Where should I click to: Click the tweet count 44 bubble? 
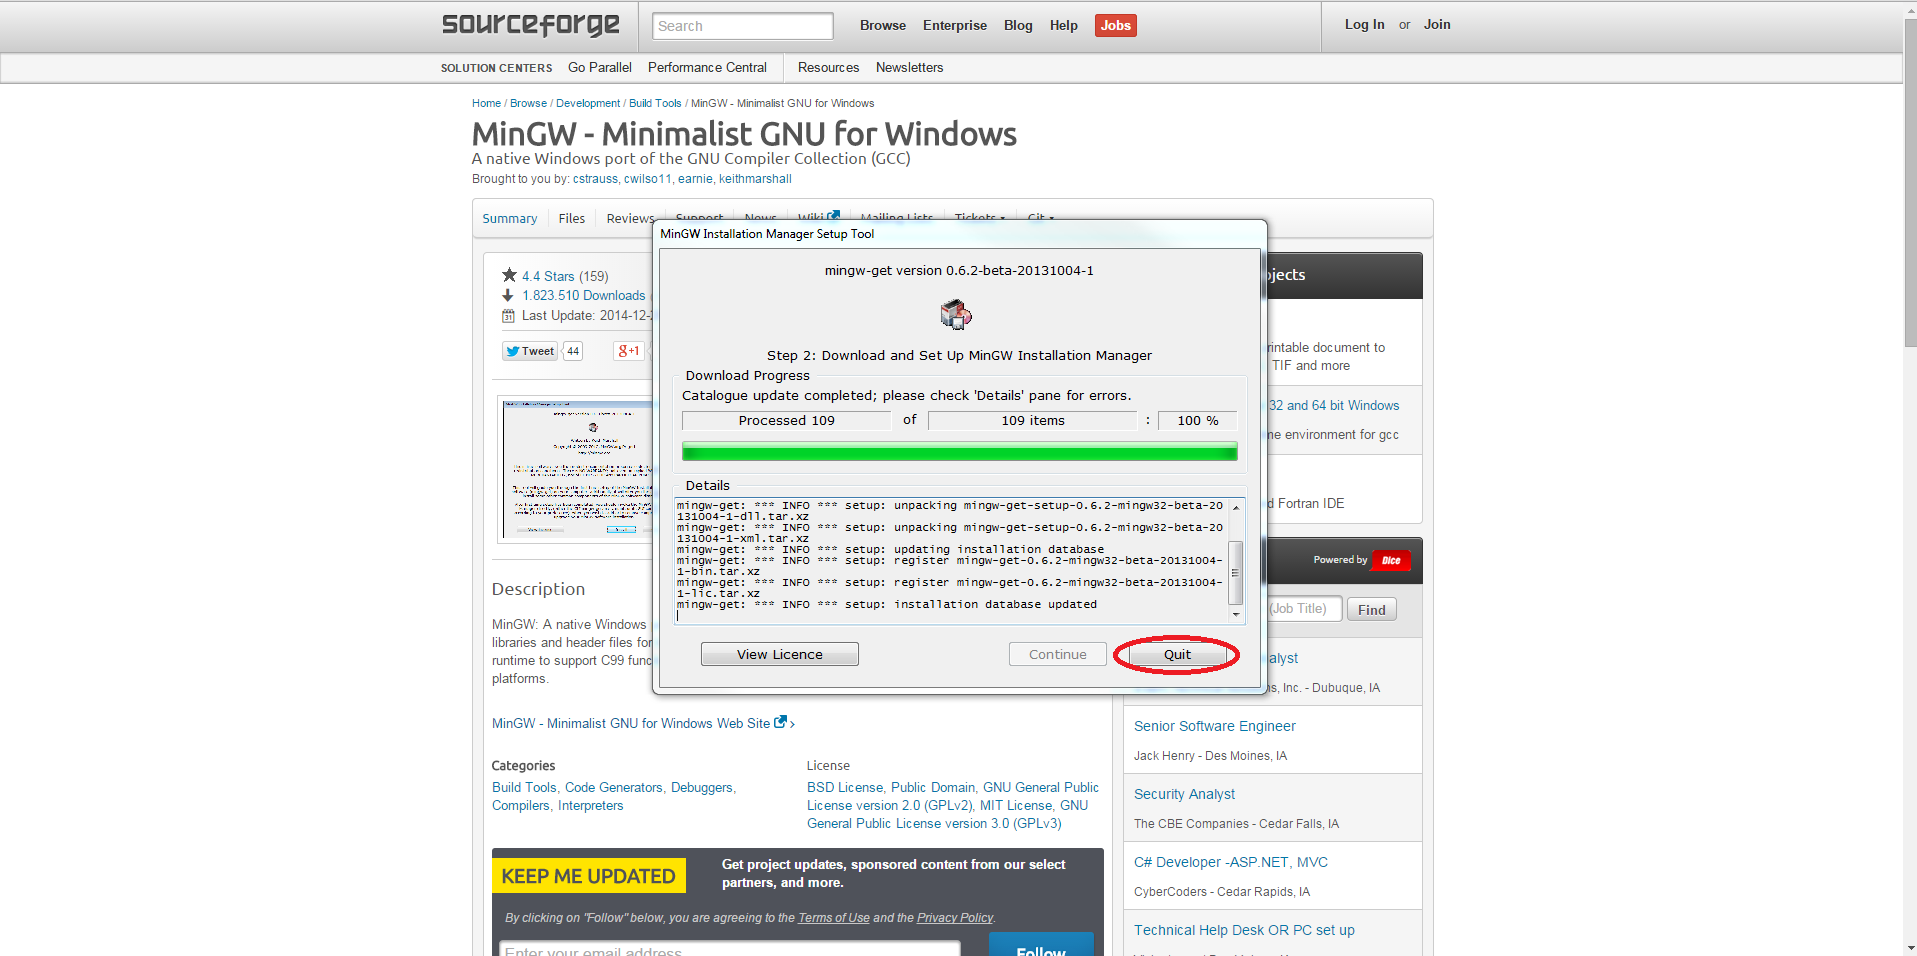coord(573,351)
